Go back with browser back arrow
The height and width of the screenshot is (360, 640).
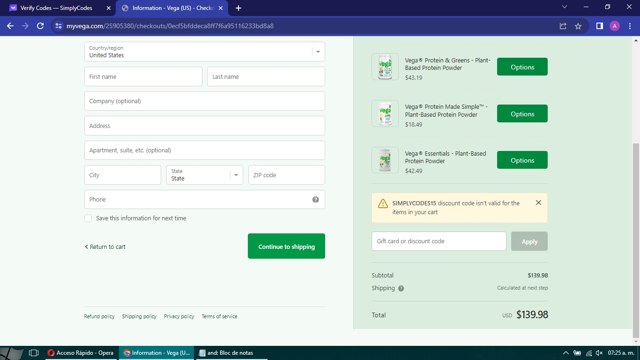click(x=10, y=26)
